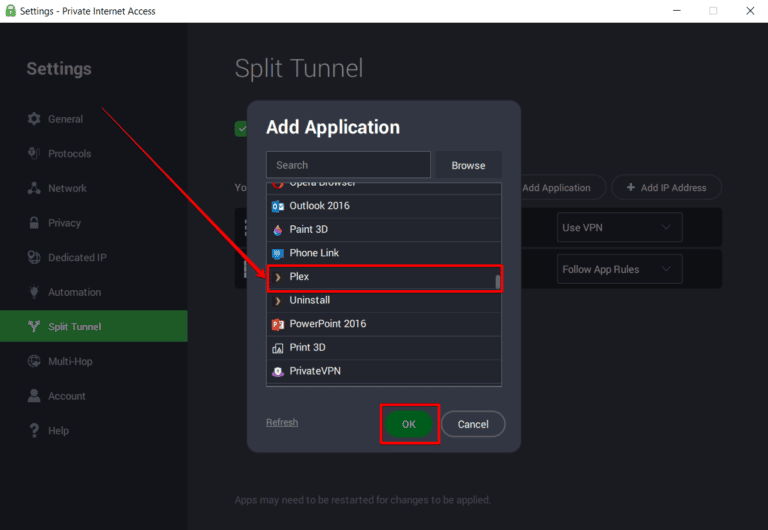Toggle the green Split Tunnel checkbox
This screenshot has height=530, width=768.
coord(241,129)
